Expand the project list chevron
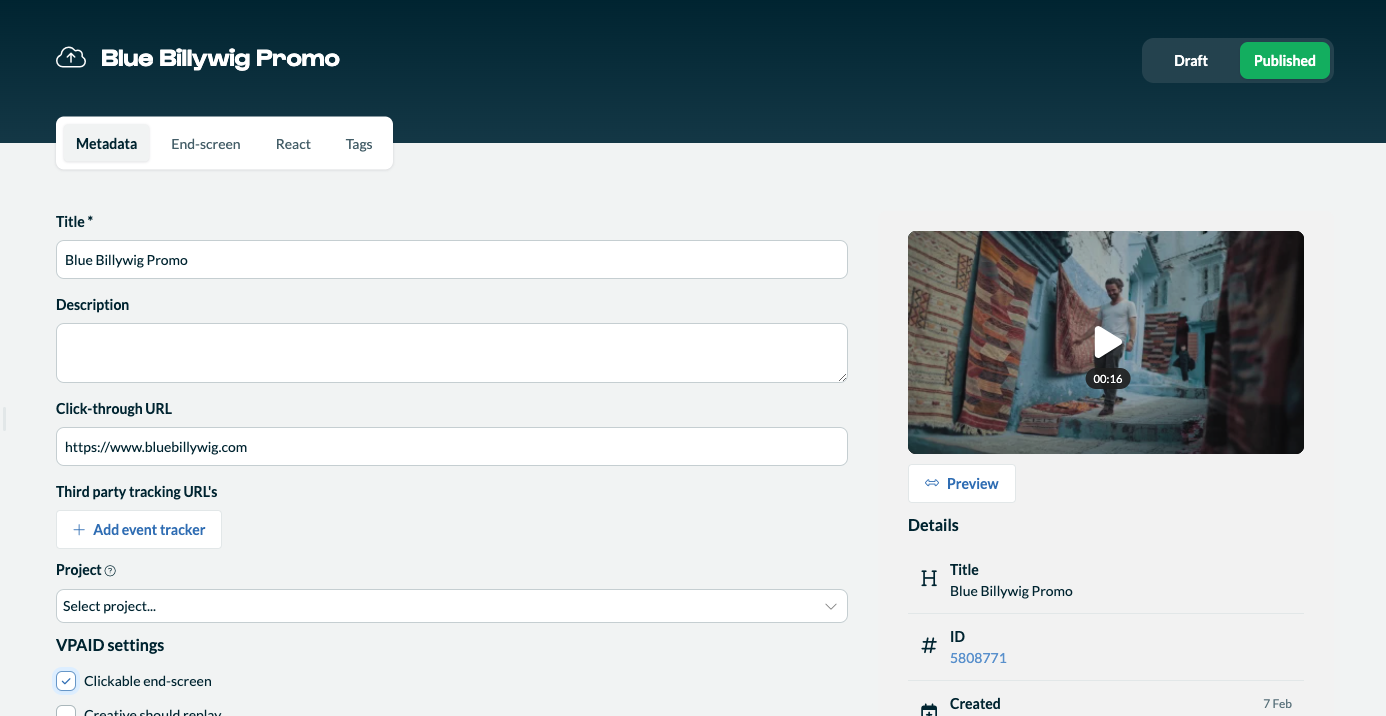The width and height of the screenshot is (1386, 716). (x=831, y=607)
